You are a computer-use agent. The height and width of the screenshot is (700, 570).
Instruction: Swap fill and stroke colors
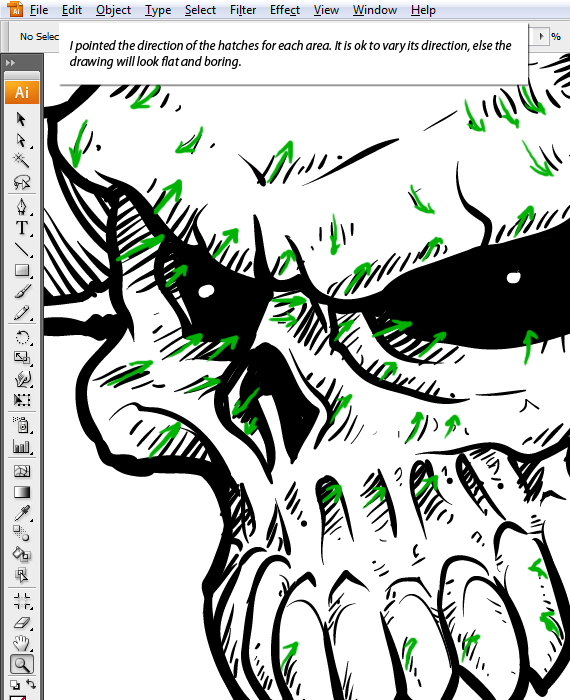coord(31,684)
